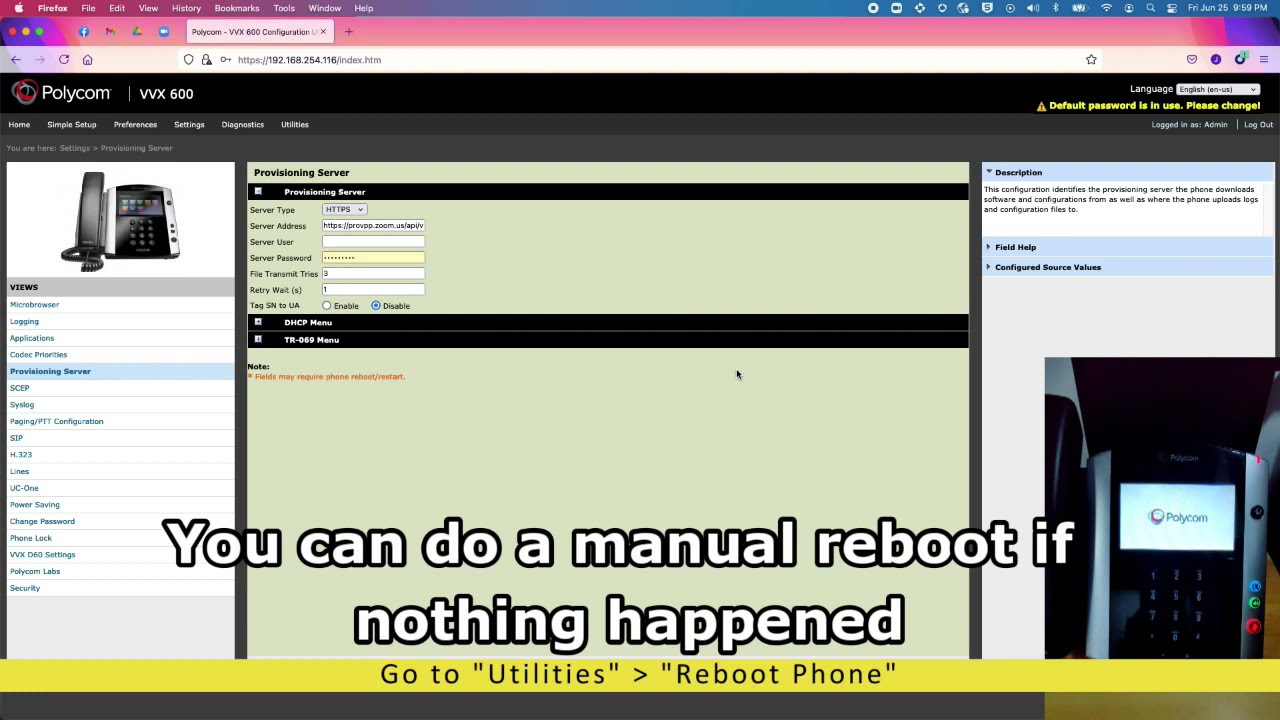Viewport: 1280px width, 720px height.
Task: Open the Firefox hamburger menu
Action: tap(1264, 60)
